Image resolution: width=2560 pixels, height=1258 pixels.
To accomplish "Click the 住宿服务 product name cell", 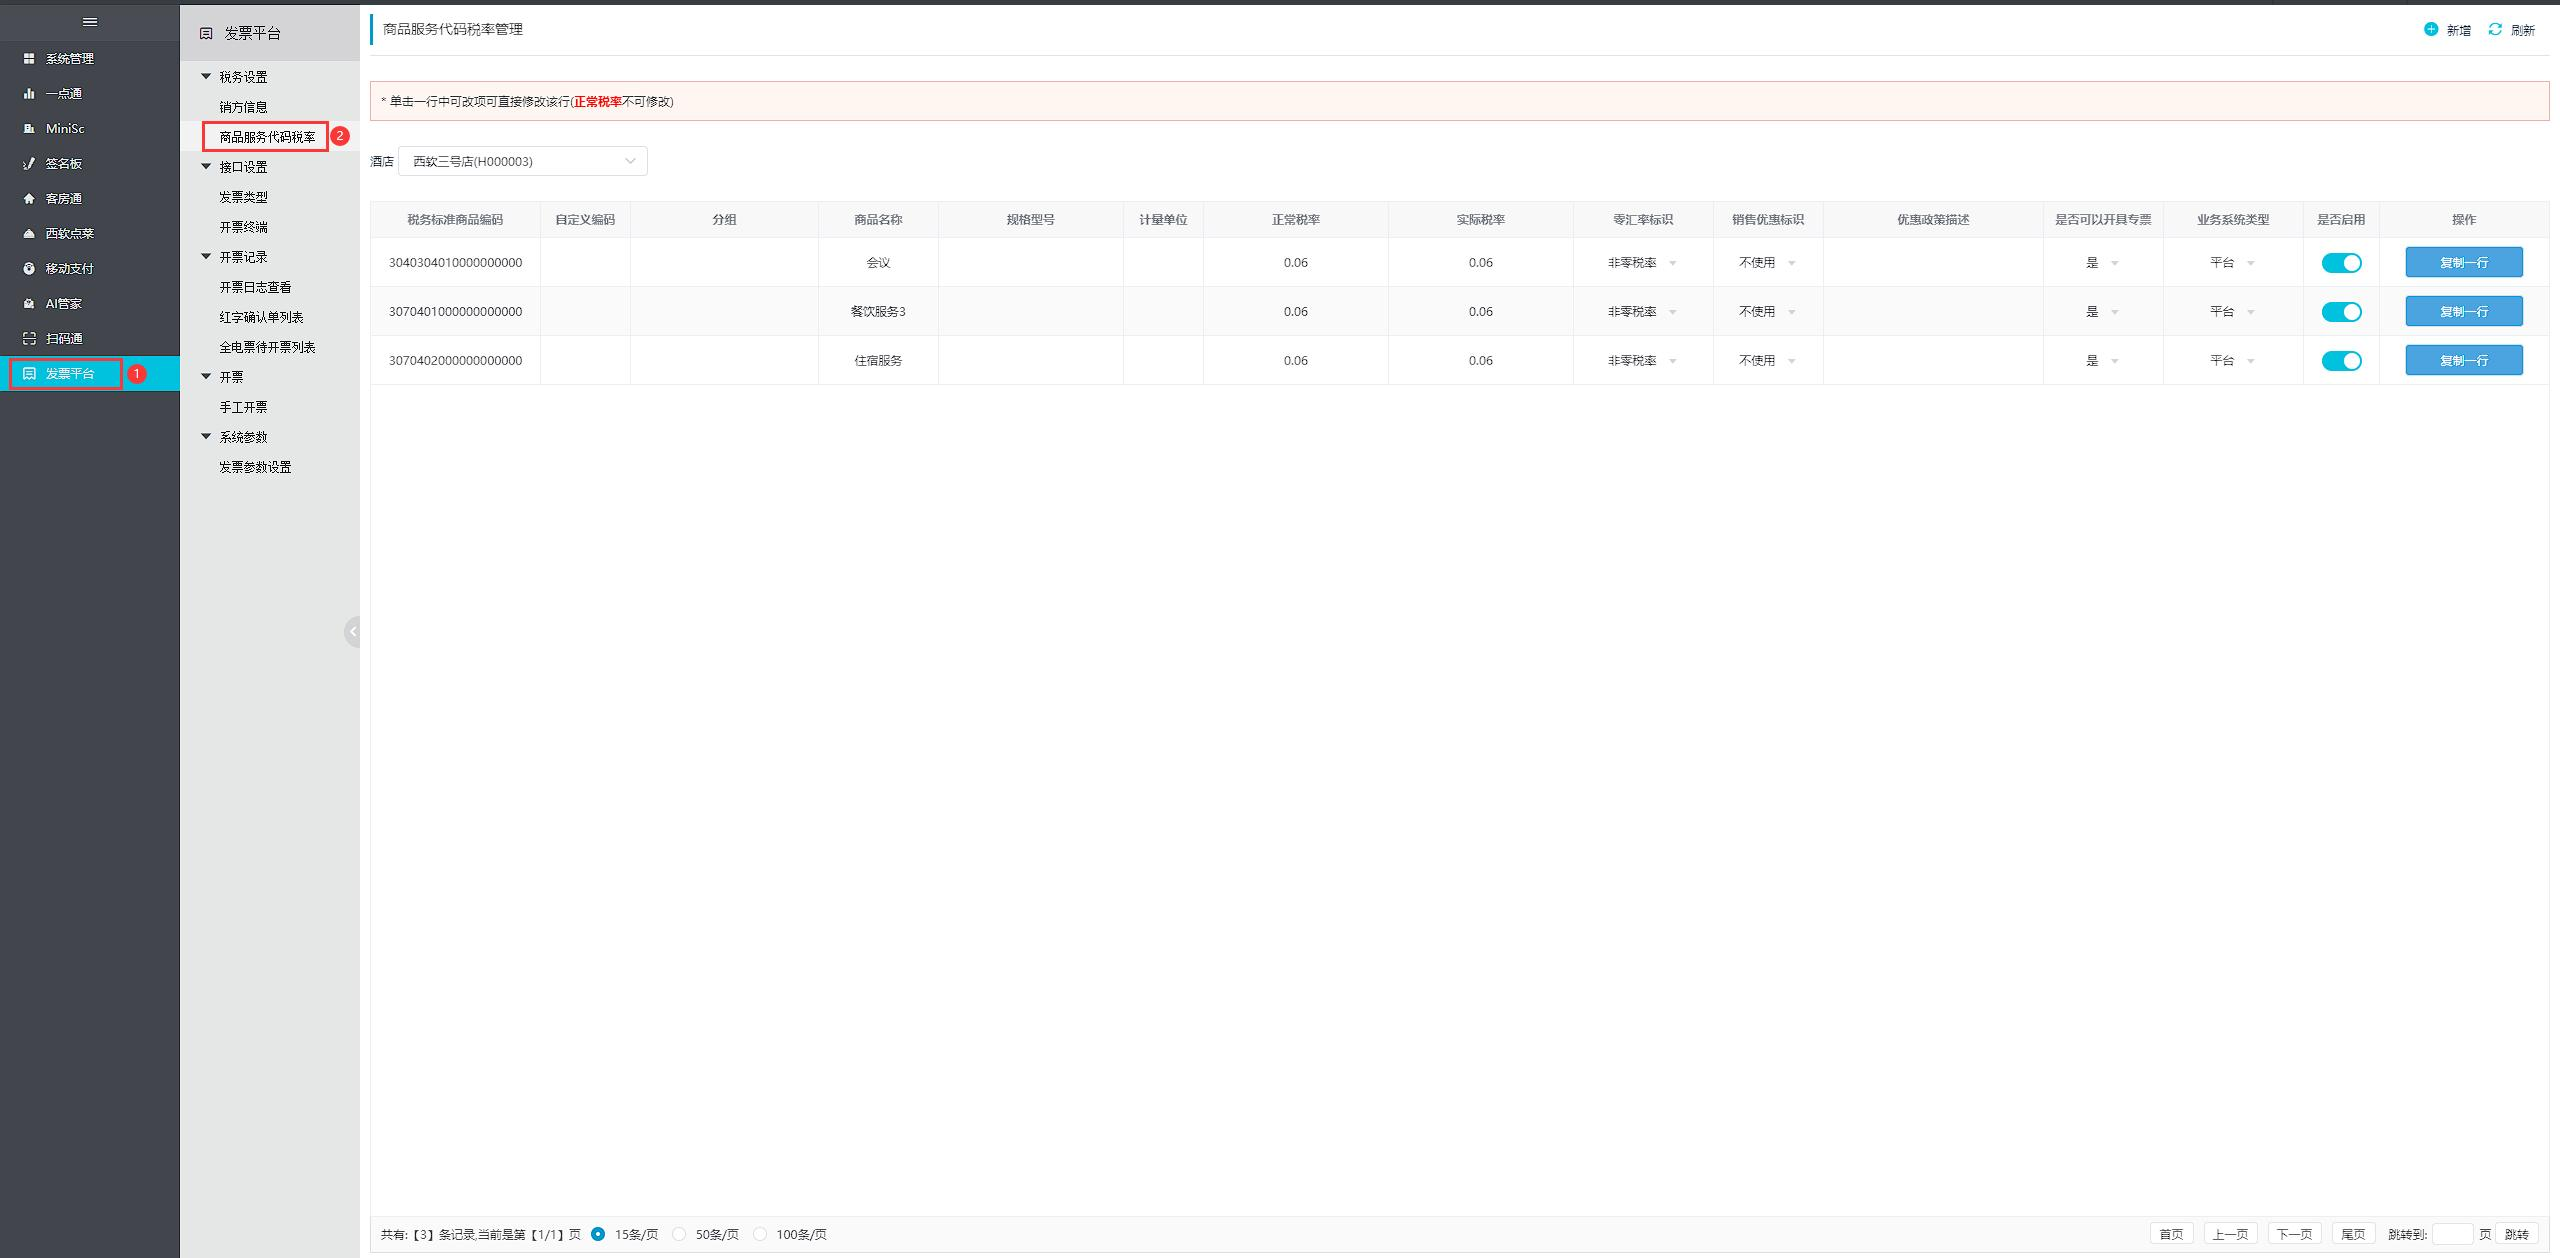I will point(878,361).
